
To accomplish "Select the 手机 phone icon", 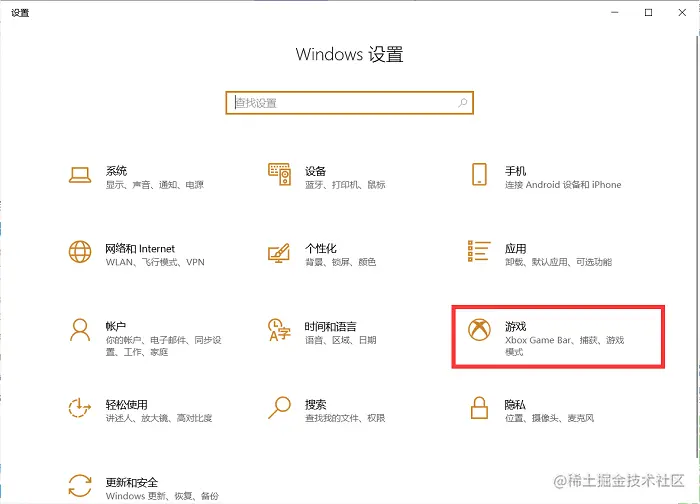I will 479,174.
